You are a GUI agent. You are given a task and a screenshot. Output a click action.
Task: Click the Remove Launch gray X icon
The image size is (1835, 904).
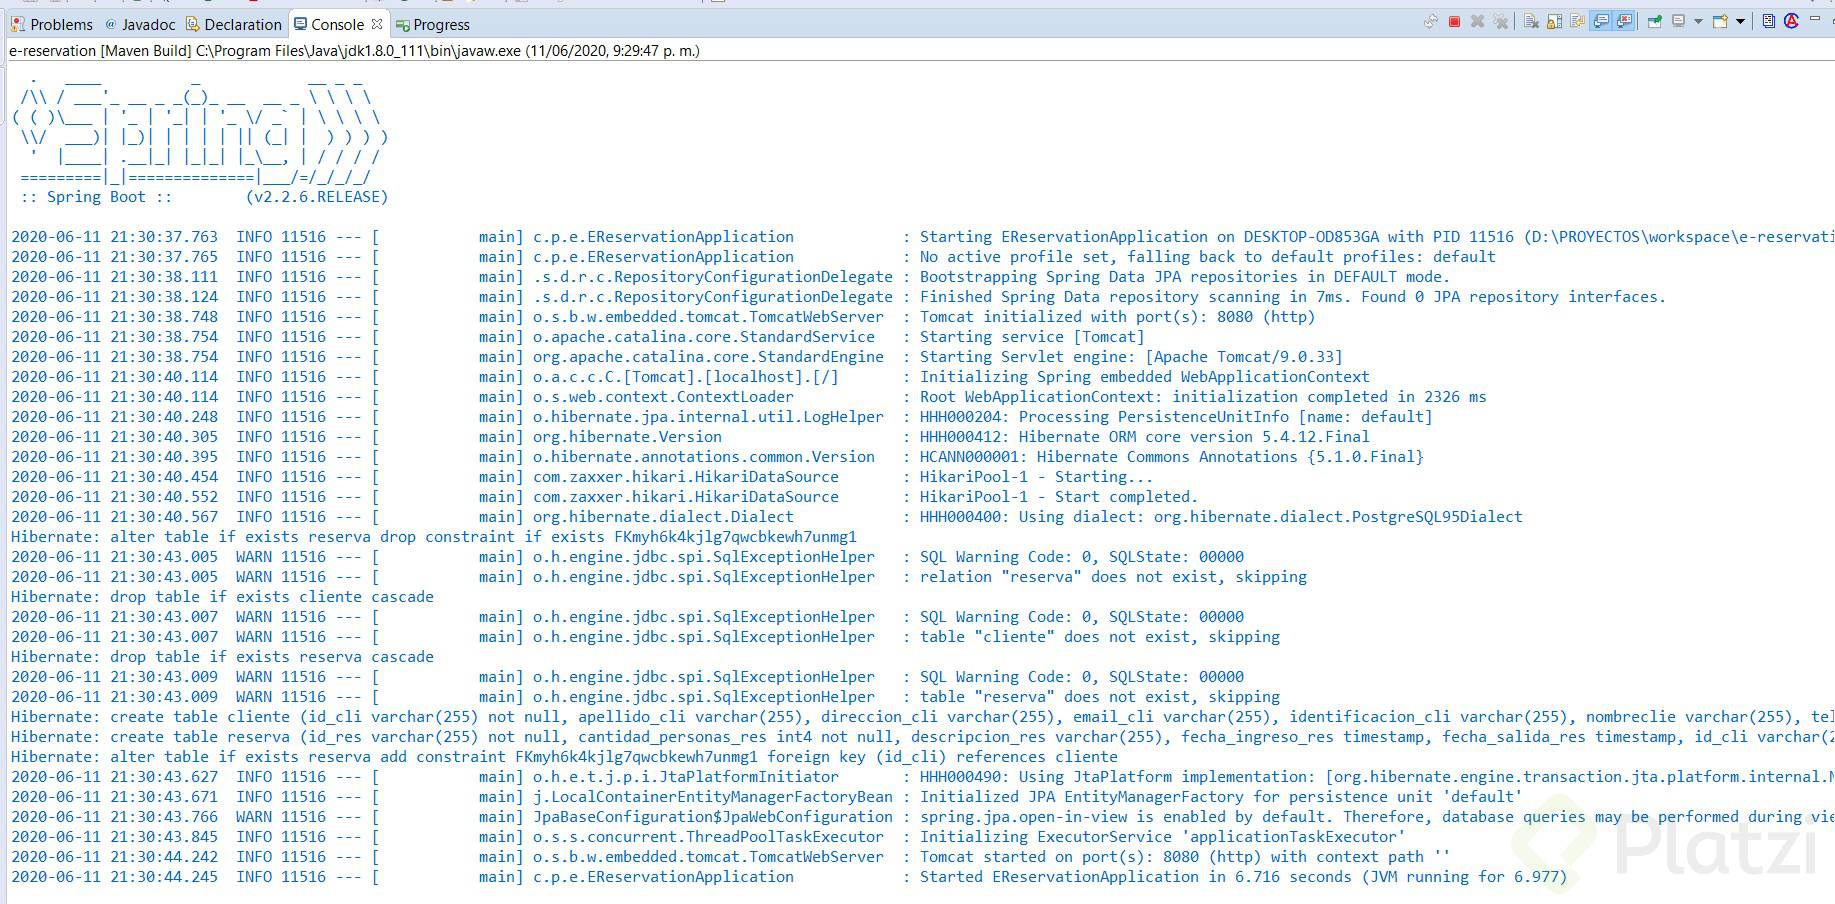[1477, 21]
